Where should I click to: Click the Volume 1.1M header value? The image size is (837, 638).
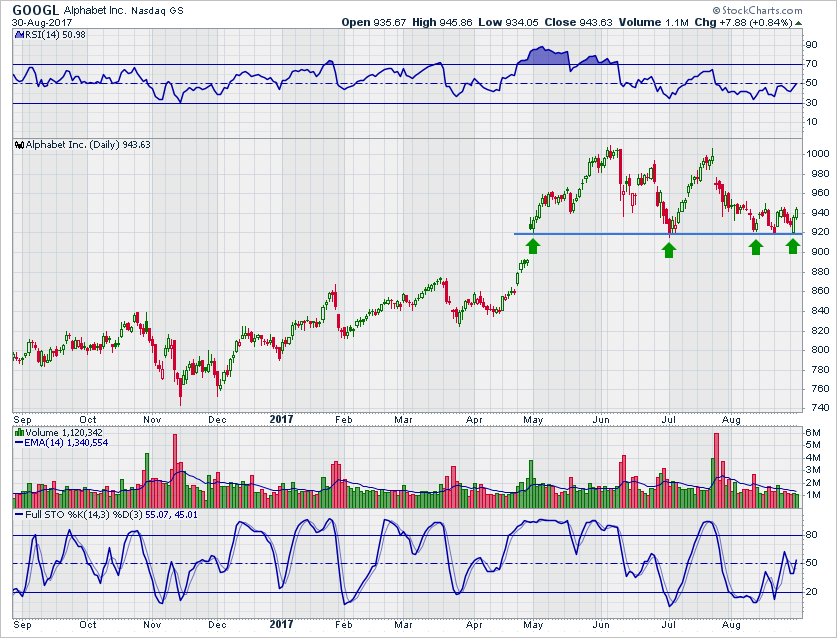click(x=653, y=22)
